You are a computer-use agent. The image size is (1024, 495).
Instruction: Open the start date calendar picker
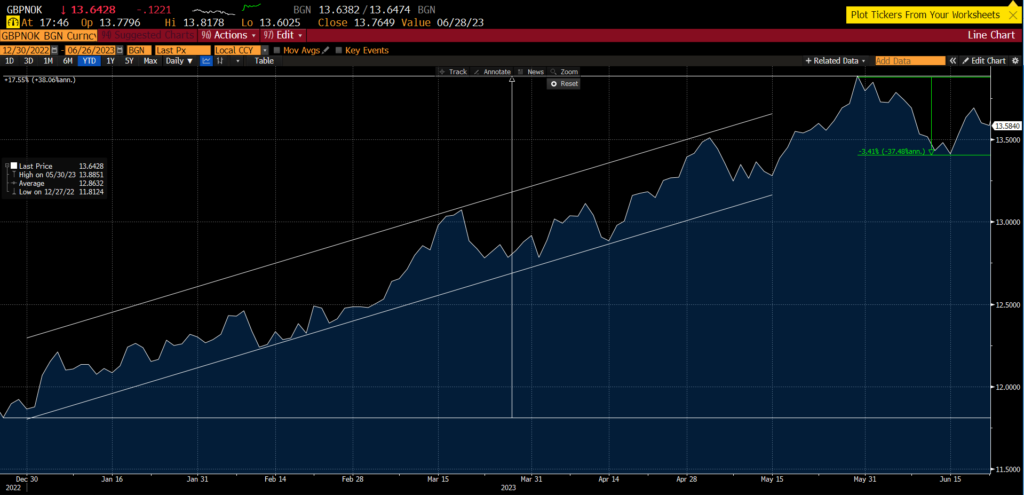click(54, 50)
